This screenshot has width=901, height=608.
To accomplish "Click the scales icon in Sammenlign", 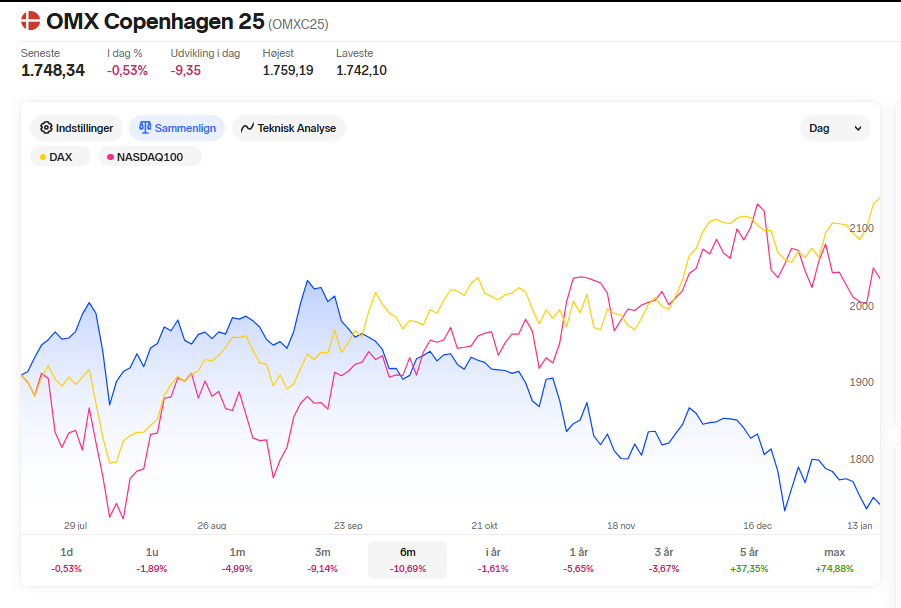I will click(145, 128).
